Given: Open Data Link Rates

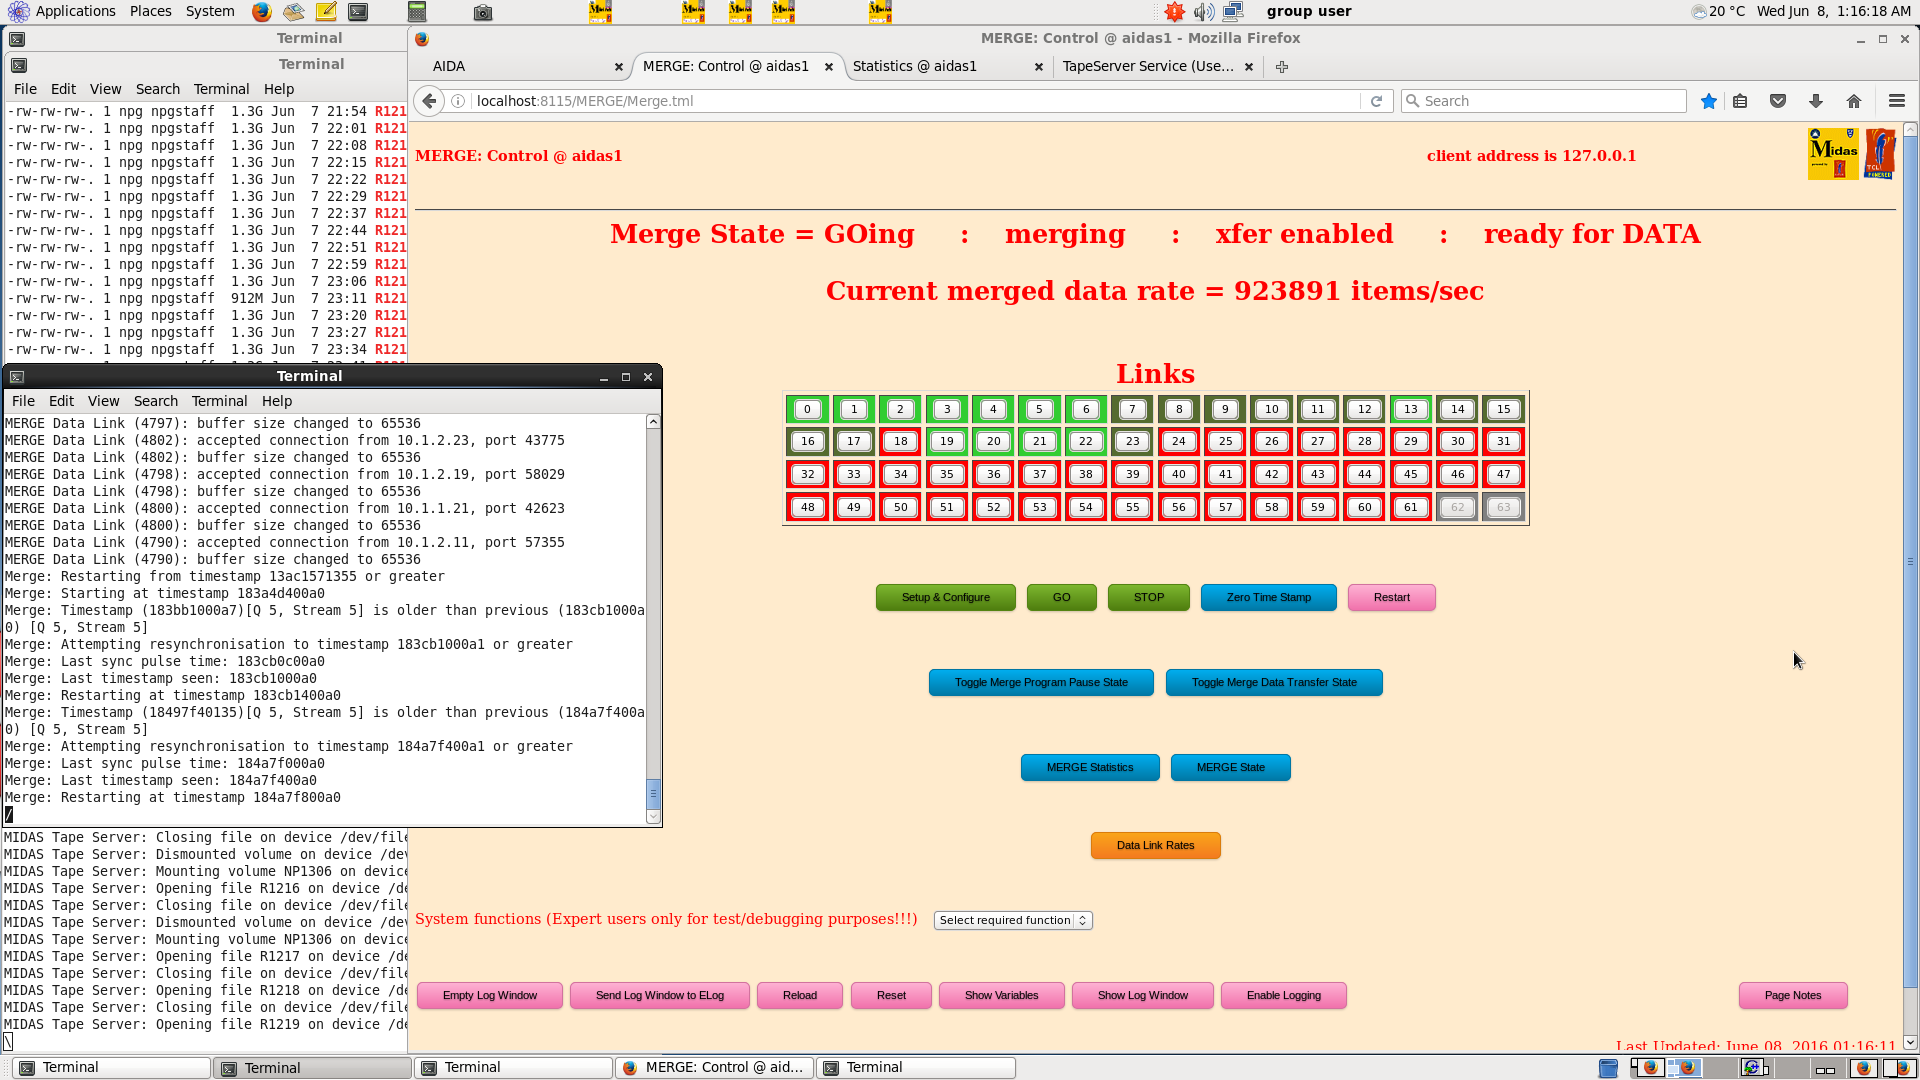Looking at the screenshot, I should pos(1156,845).
